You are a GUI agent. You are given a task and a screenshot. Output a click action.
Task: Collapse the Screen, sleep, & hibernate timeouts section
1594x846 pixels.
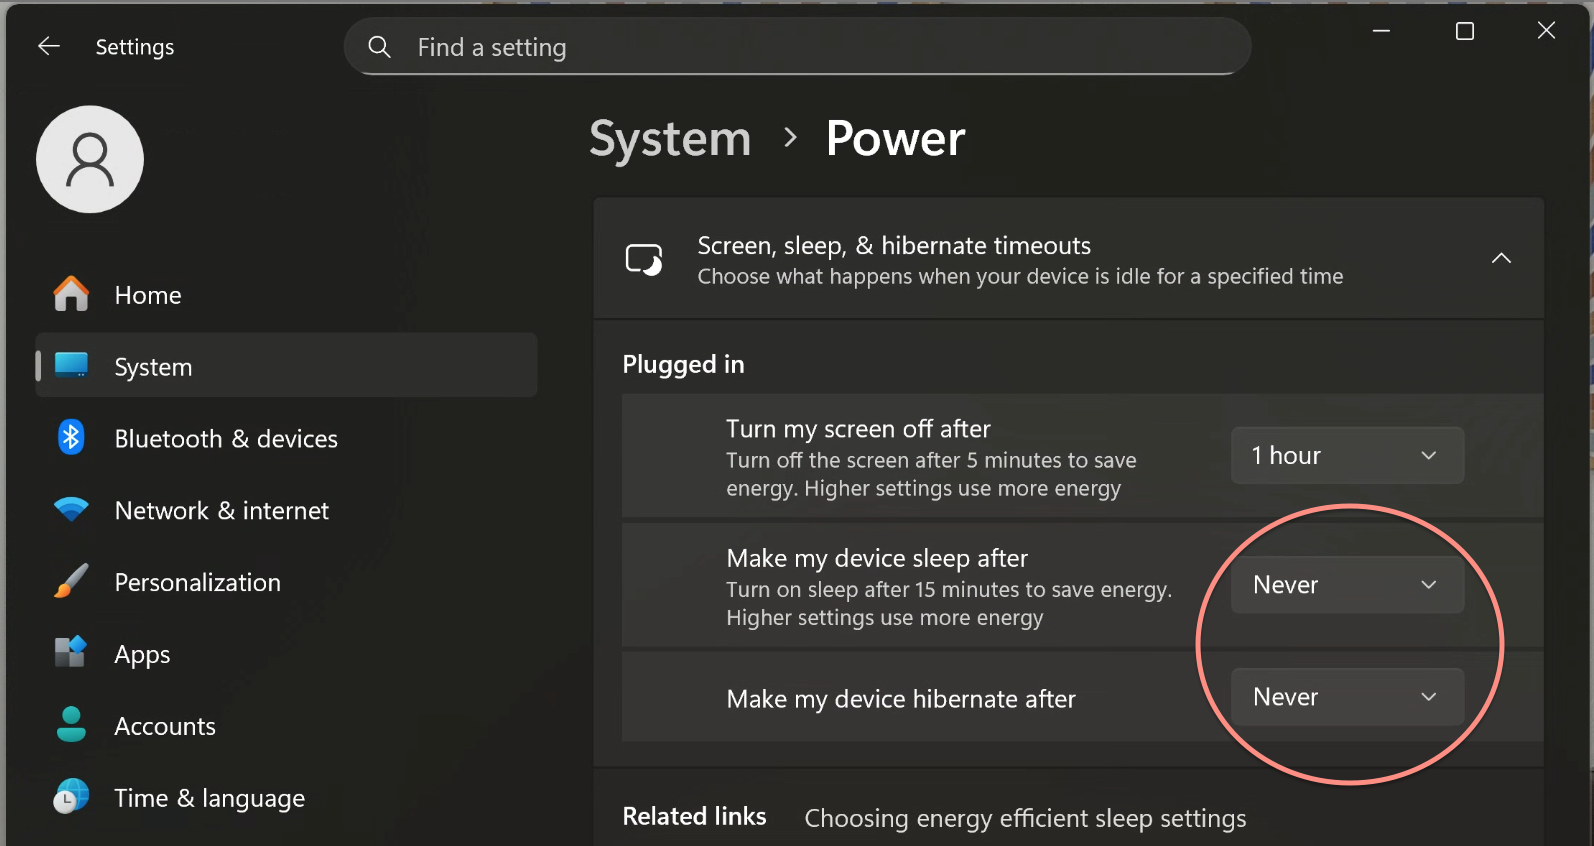pyautogui.click(x=1501, y=258)
